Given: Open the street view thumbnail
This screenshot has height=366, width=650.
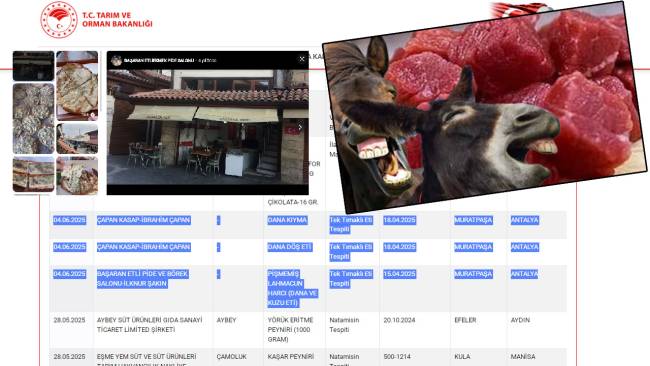Looking at the screenshot, I should [x=77, y=138].
